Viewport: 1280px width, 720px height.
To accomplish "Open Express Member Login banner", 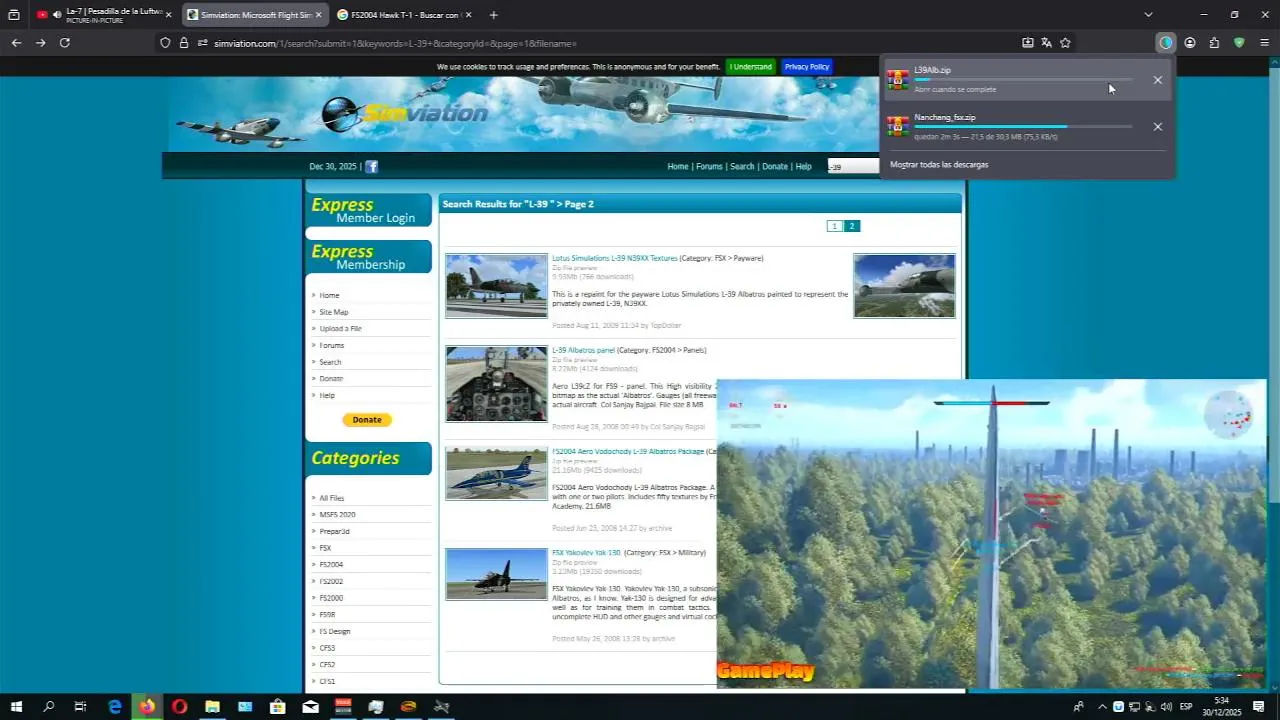I will (x=368, y=210).
